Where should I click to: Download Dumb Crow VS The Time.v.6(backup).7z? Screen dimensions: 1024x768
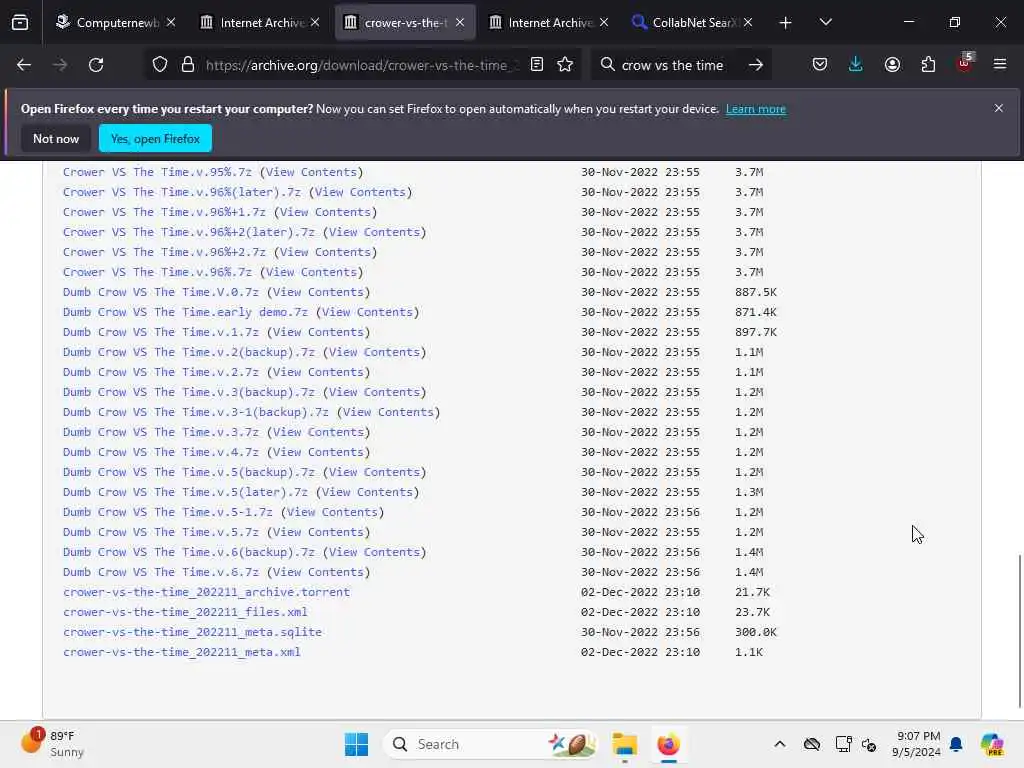[189, 552]
